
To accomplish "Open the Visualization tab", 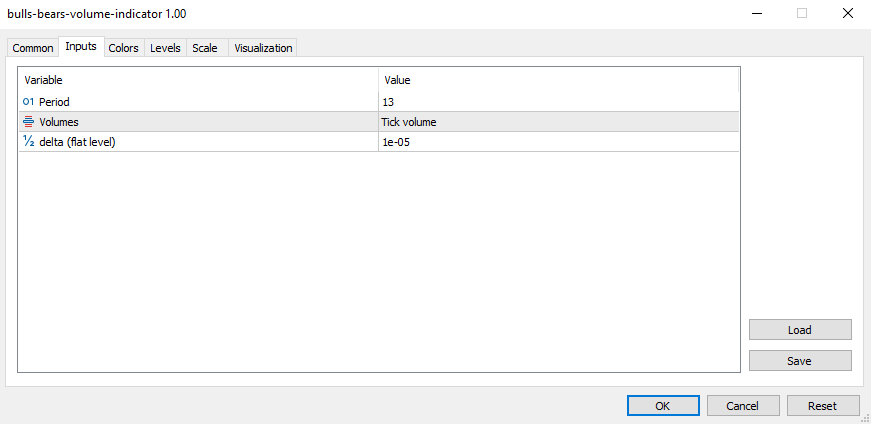I will pos(263,48).
